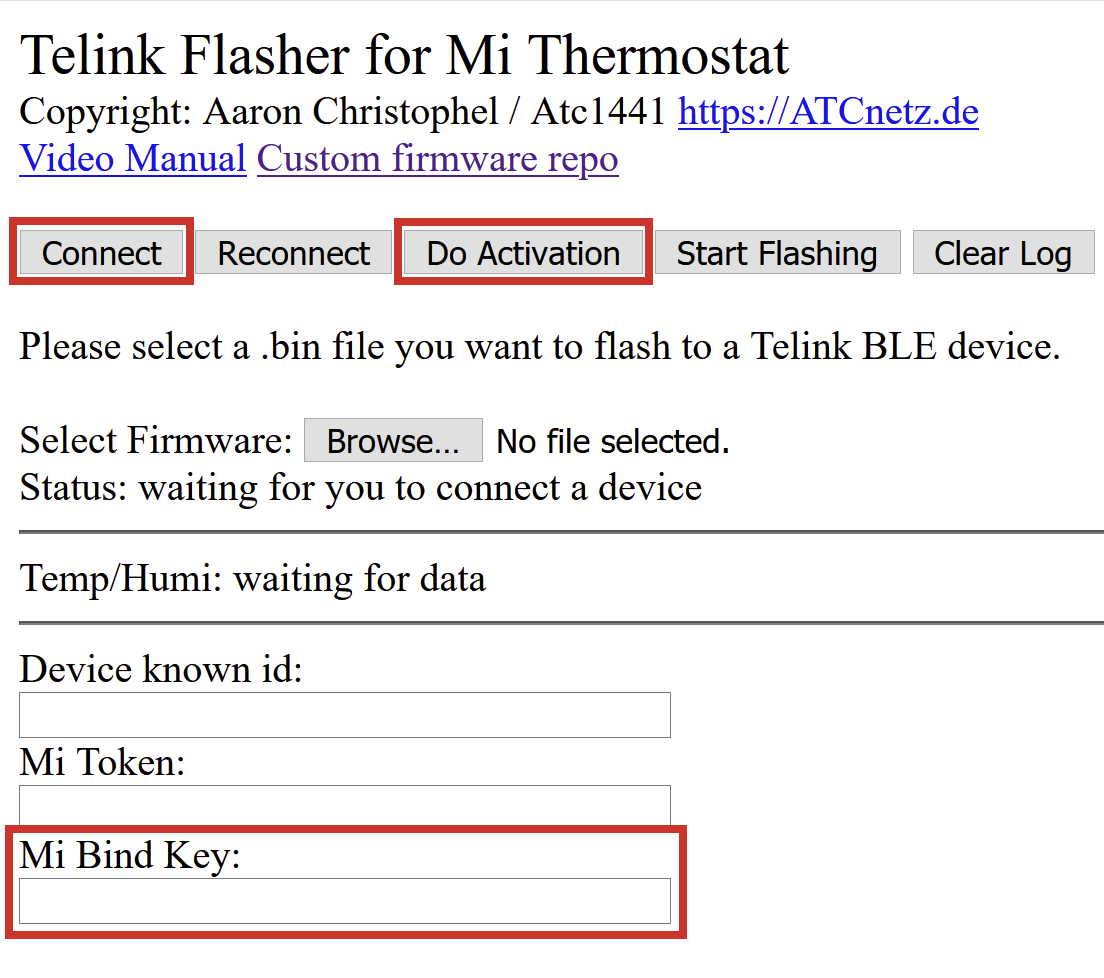Browse for a firmware file

[x=393, y=441]
